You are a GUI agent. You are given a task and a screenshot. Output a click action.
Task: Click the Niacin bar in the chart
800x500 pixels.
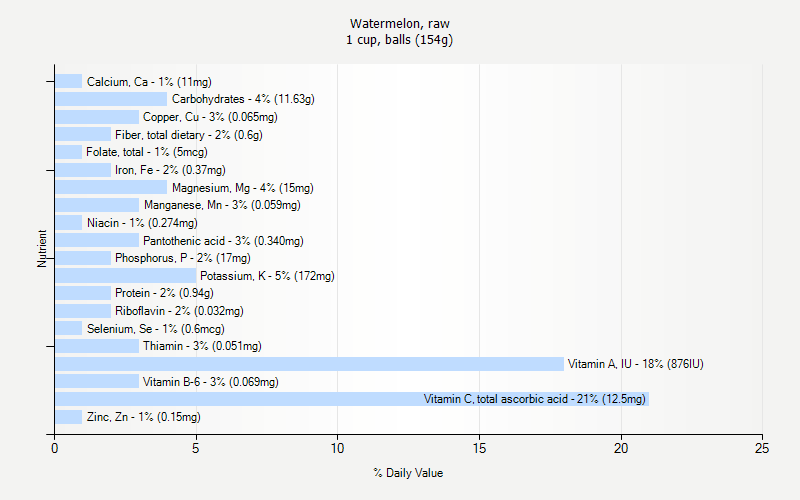pos(68,223)
